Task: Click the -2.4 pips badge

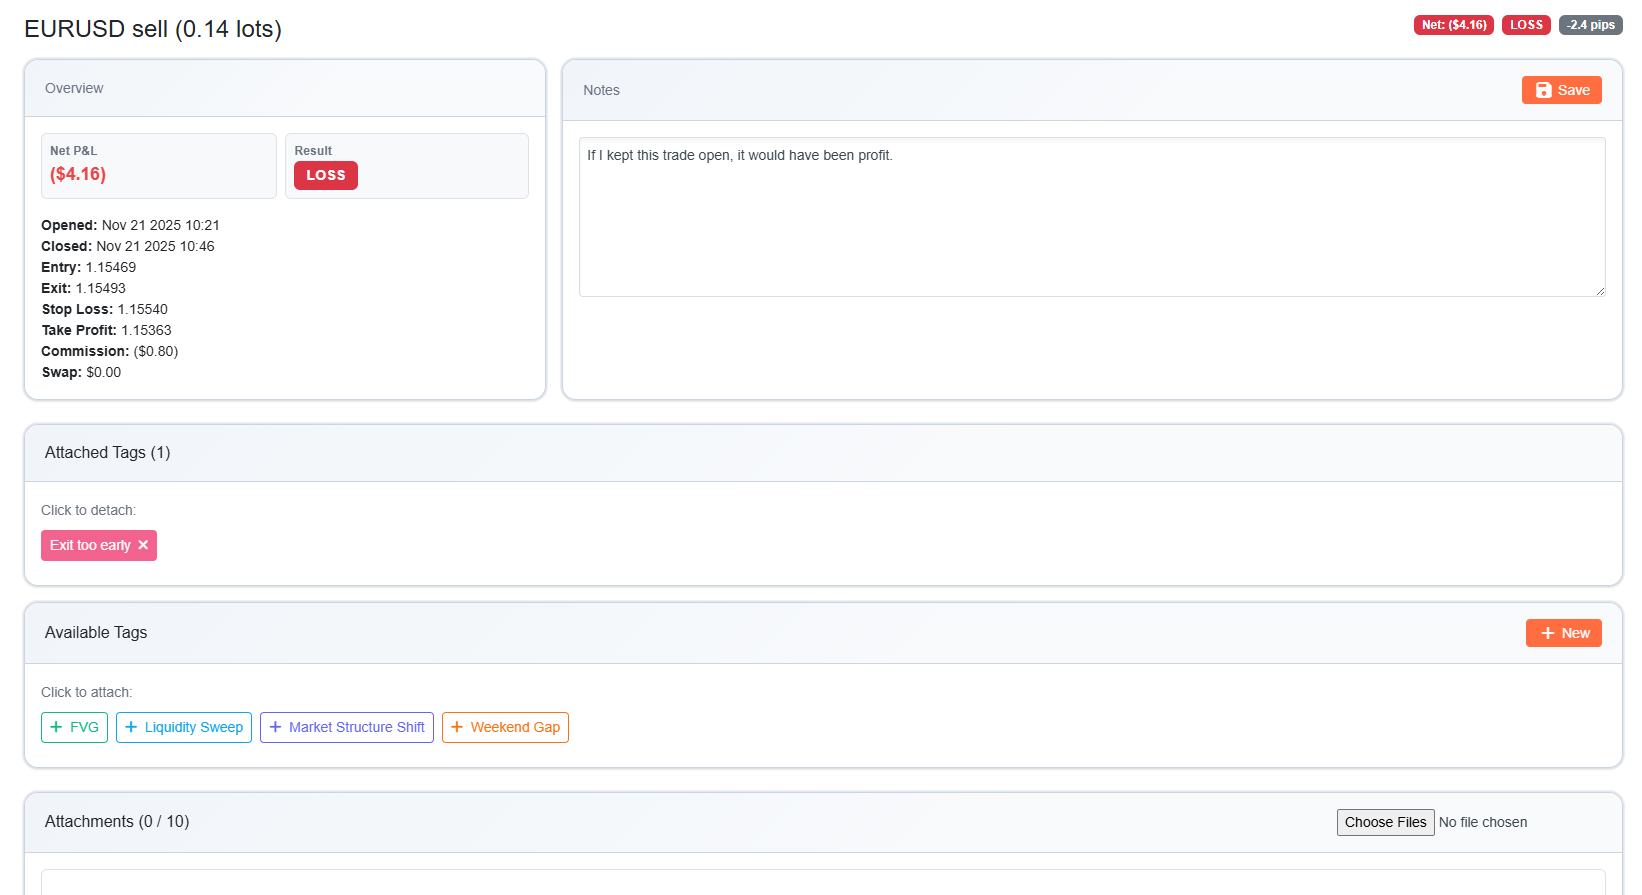Action: tap(1590, 25)
